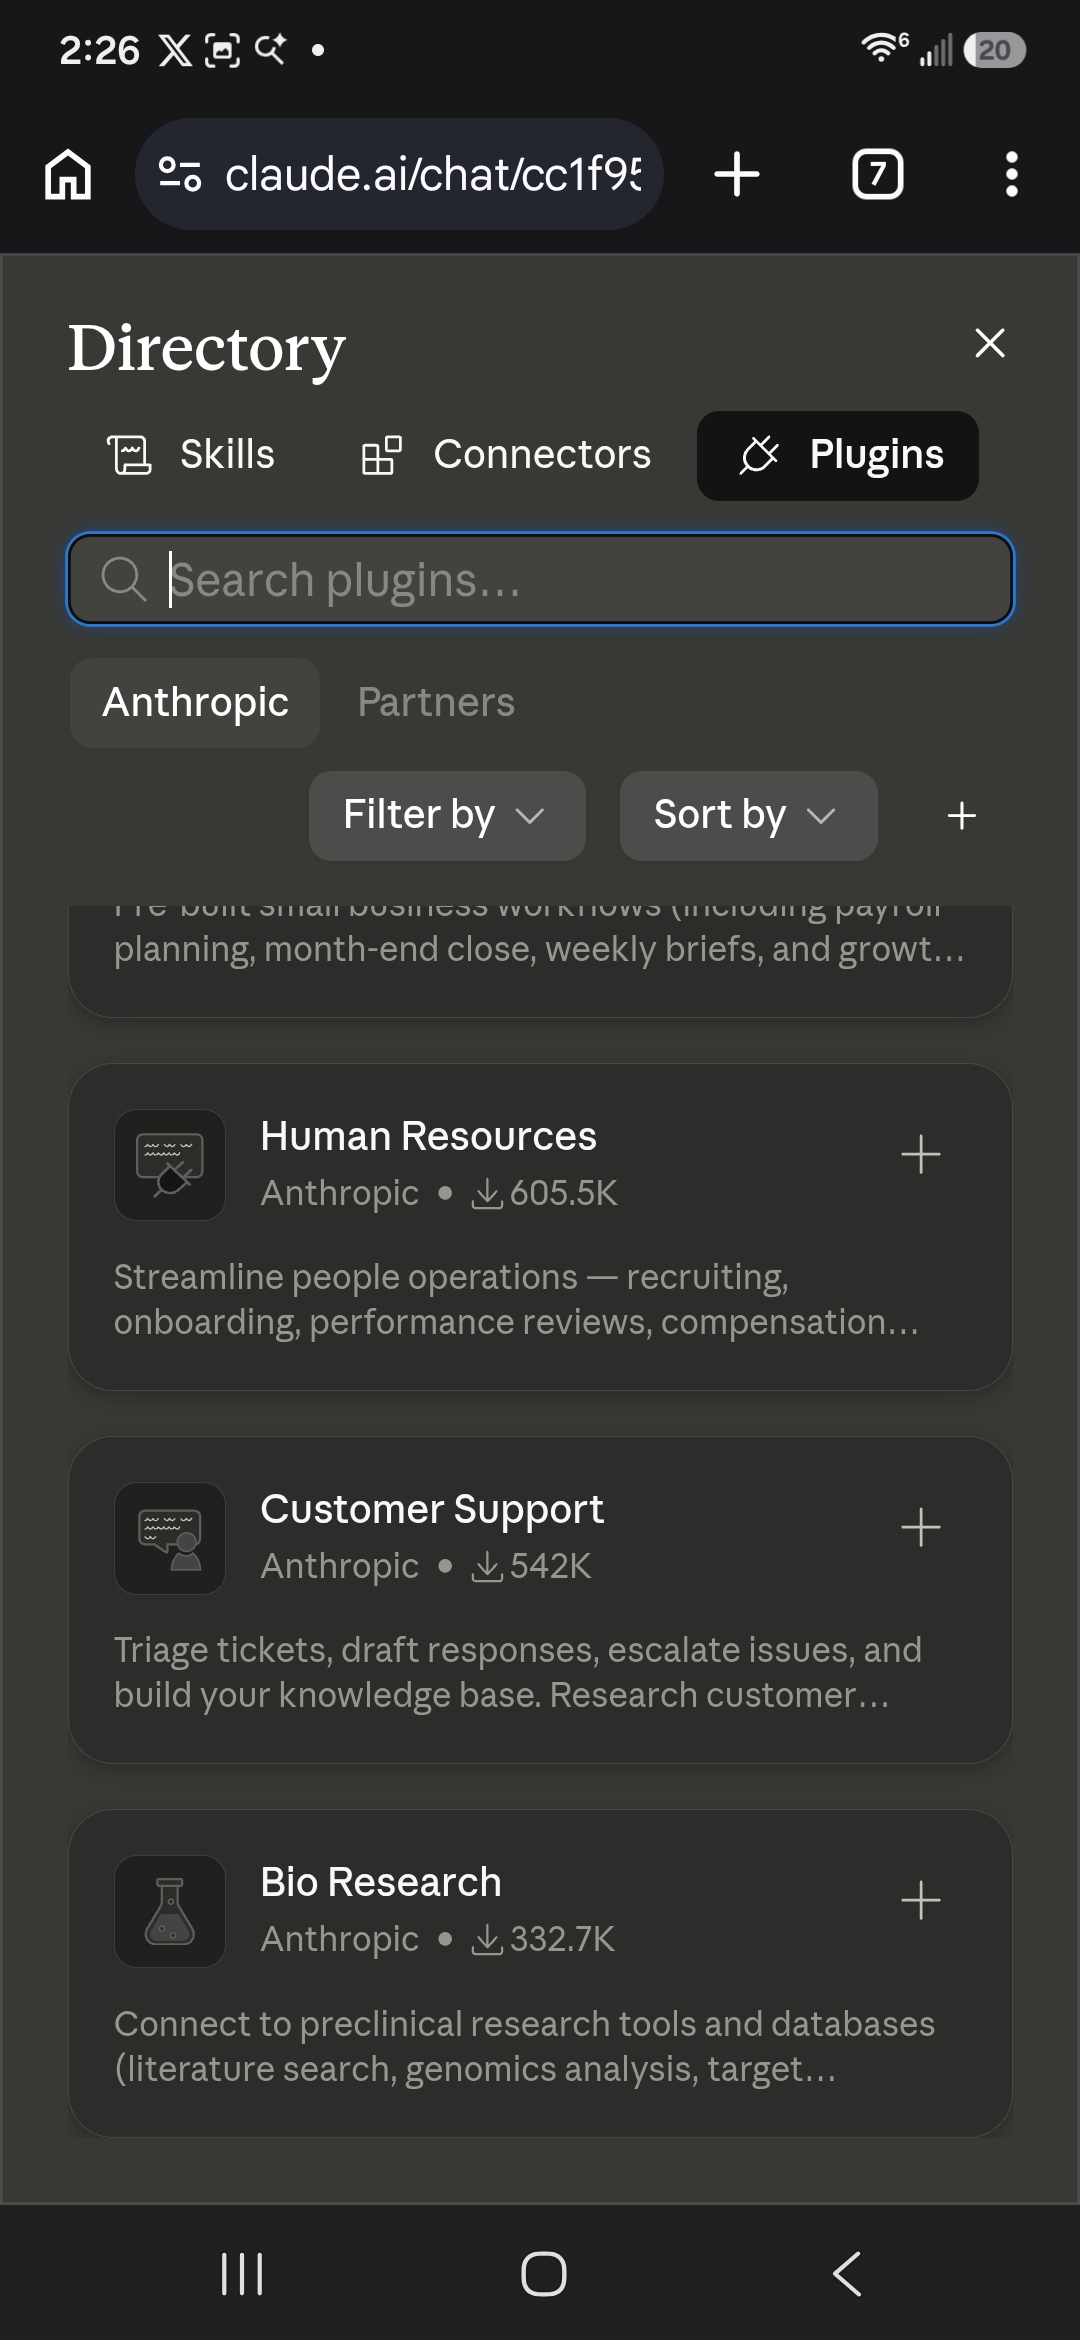Focus the Search plugins field
Image resolution: width=1080 pixels, height=2340 pixels.
[540, 579]
